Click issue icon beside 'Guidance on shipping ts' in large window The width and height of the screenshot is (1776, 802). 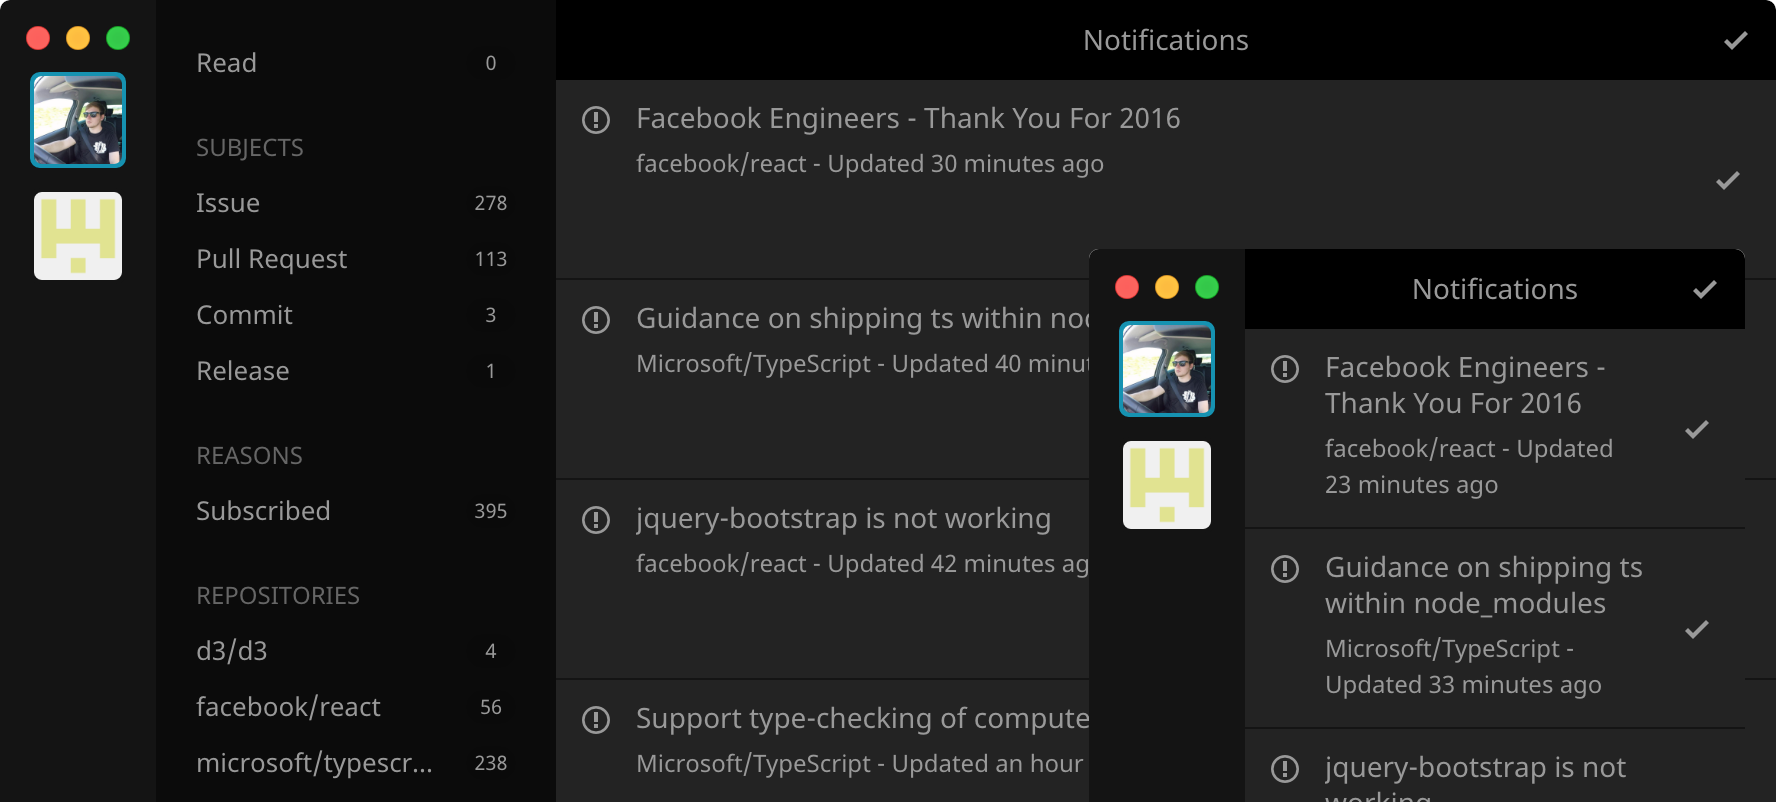tap(596, 320)
